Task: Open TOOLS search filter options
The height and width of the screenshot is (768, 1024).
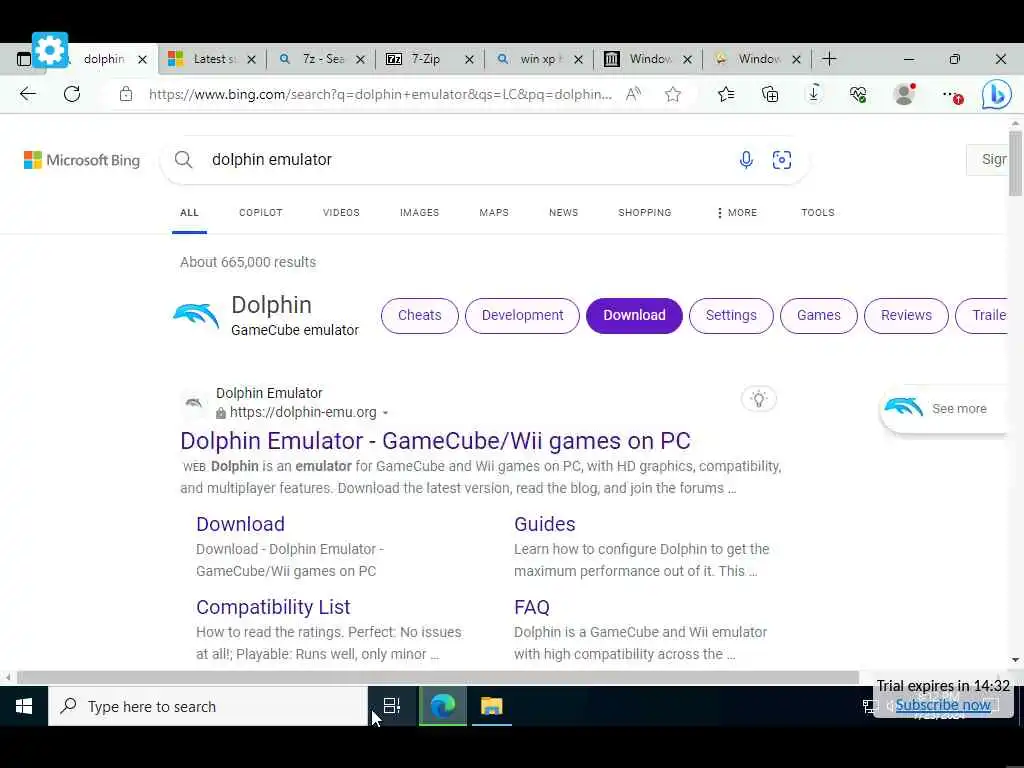Action: [x=818, y=213]
